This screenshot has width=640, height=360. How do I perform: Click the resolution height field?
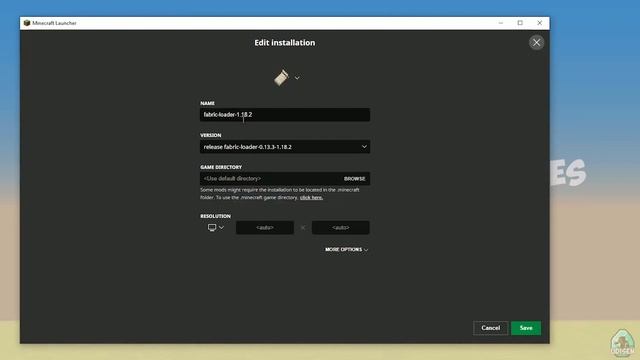point(341,228)
